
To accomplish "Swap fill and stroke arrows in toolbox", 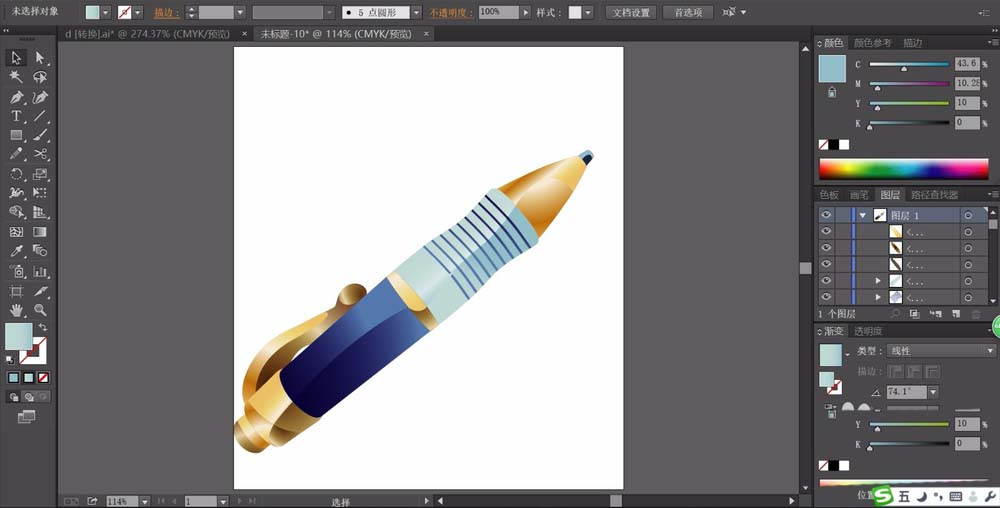I will pos(43,327).
